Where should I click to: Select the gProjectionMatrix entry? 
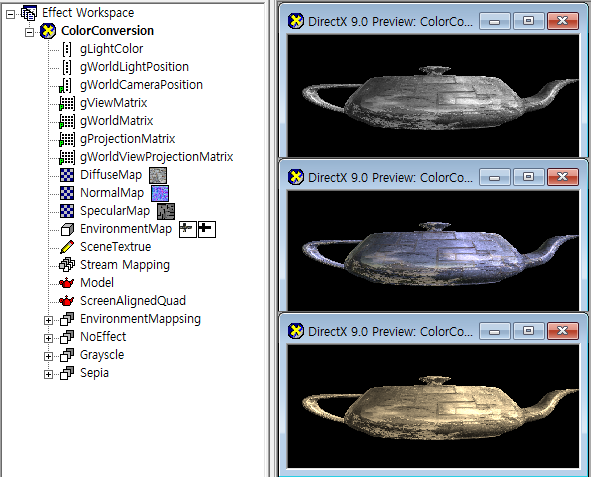pyautogui.click(x=127, y=139)
